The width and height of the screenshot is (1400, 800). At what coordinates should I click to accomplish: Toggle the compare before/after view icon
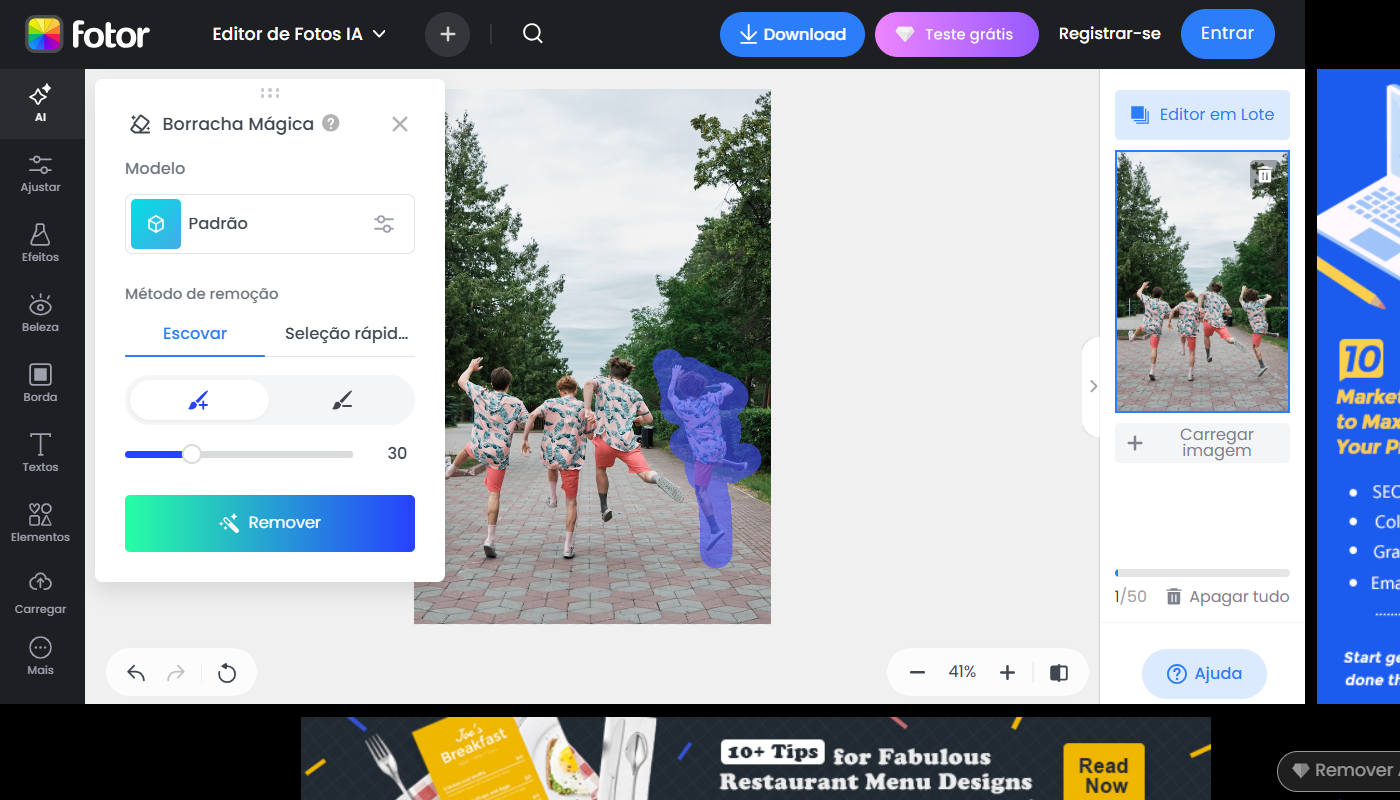[x=1059, y=673]
